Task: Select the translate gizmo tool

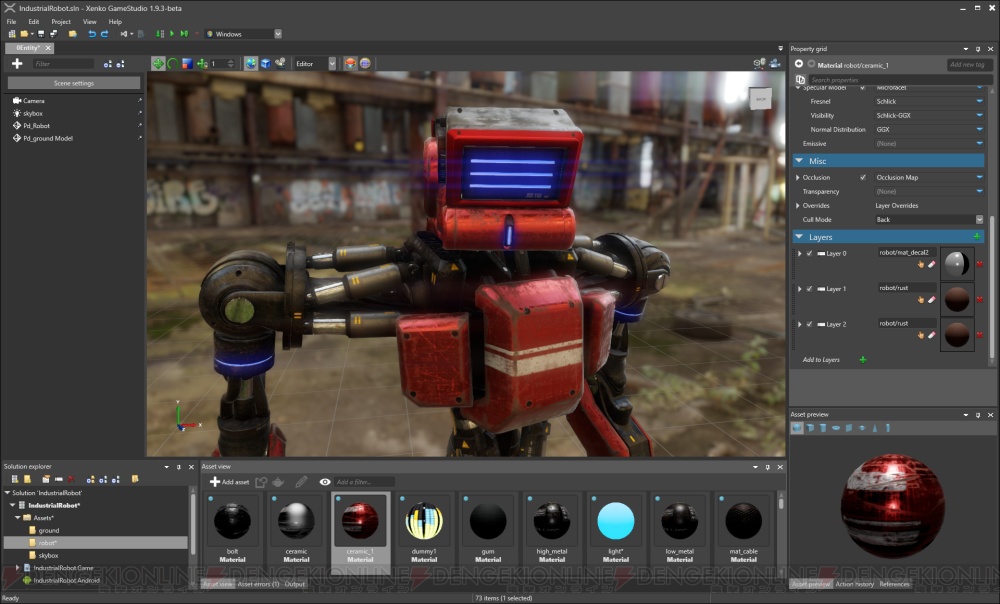Action: coord(158,64)
